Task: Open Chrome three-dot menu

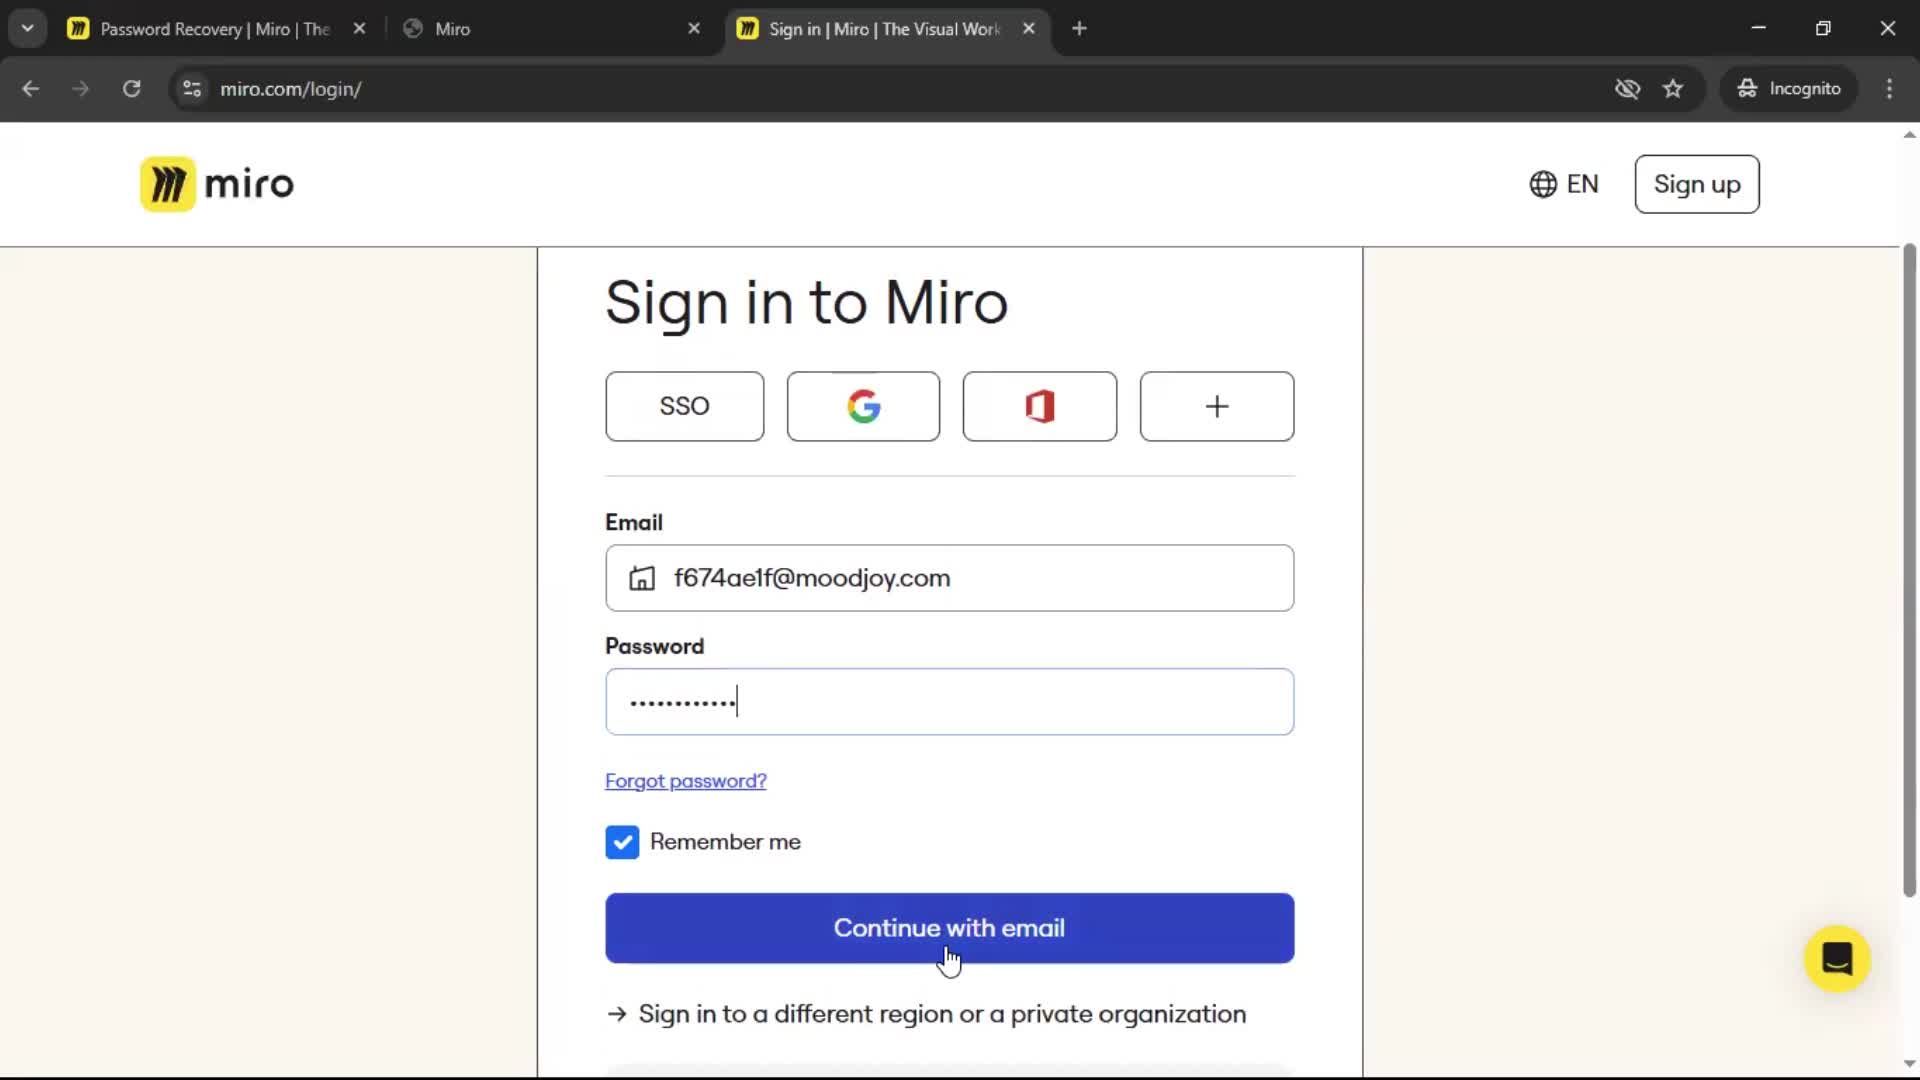Action: coord(1889,89)
